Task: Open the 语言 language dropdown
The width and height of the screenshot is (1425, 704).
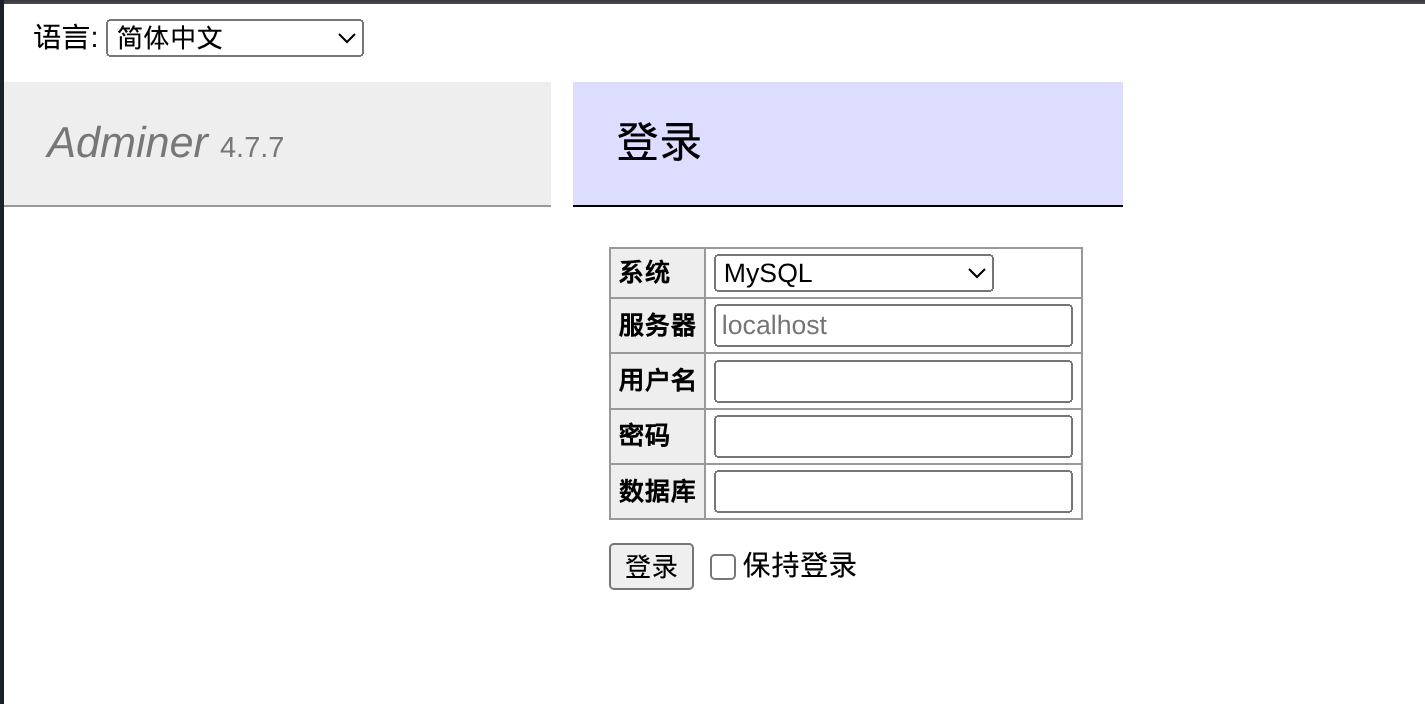Action: pyautogui.click(x=234, y=39)
